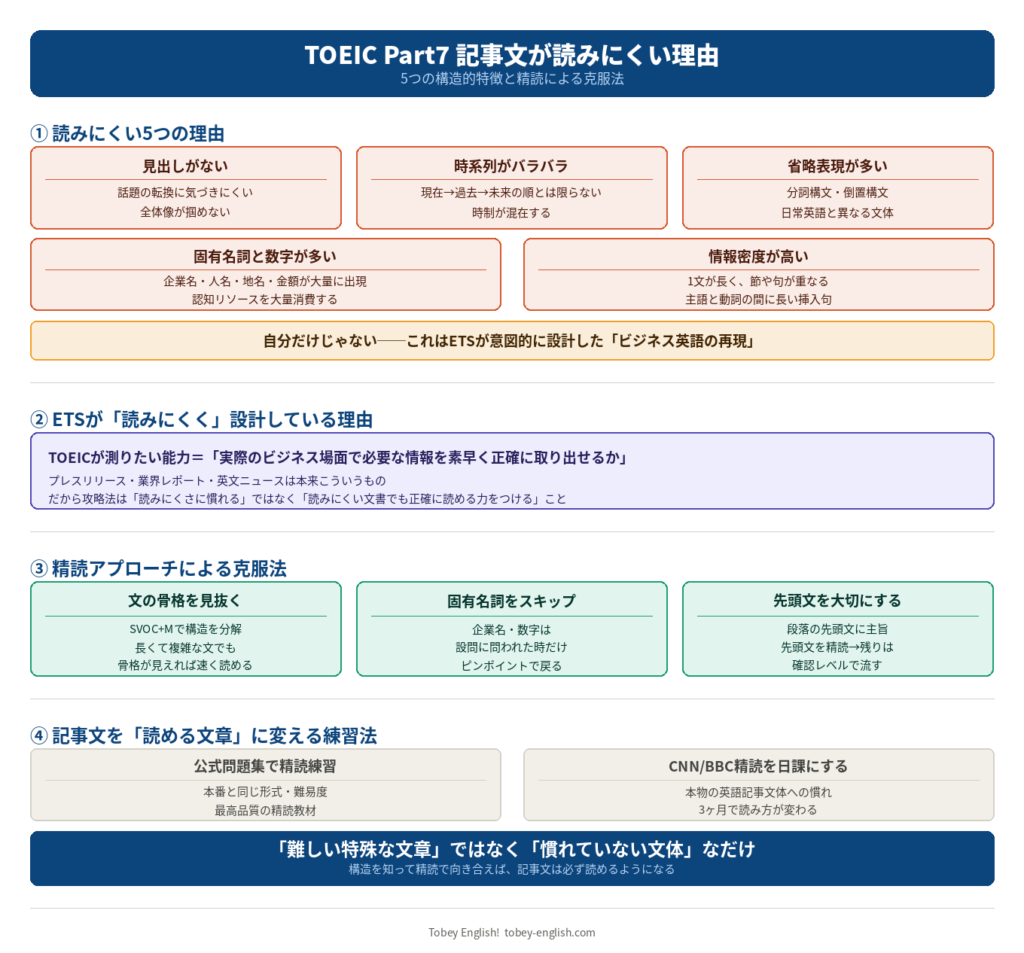
Task: Click text '日常英語と異なる文体'
Action: click(838, 213)
